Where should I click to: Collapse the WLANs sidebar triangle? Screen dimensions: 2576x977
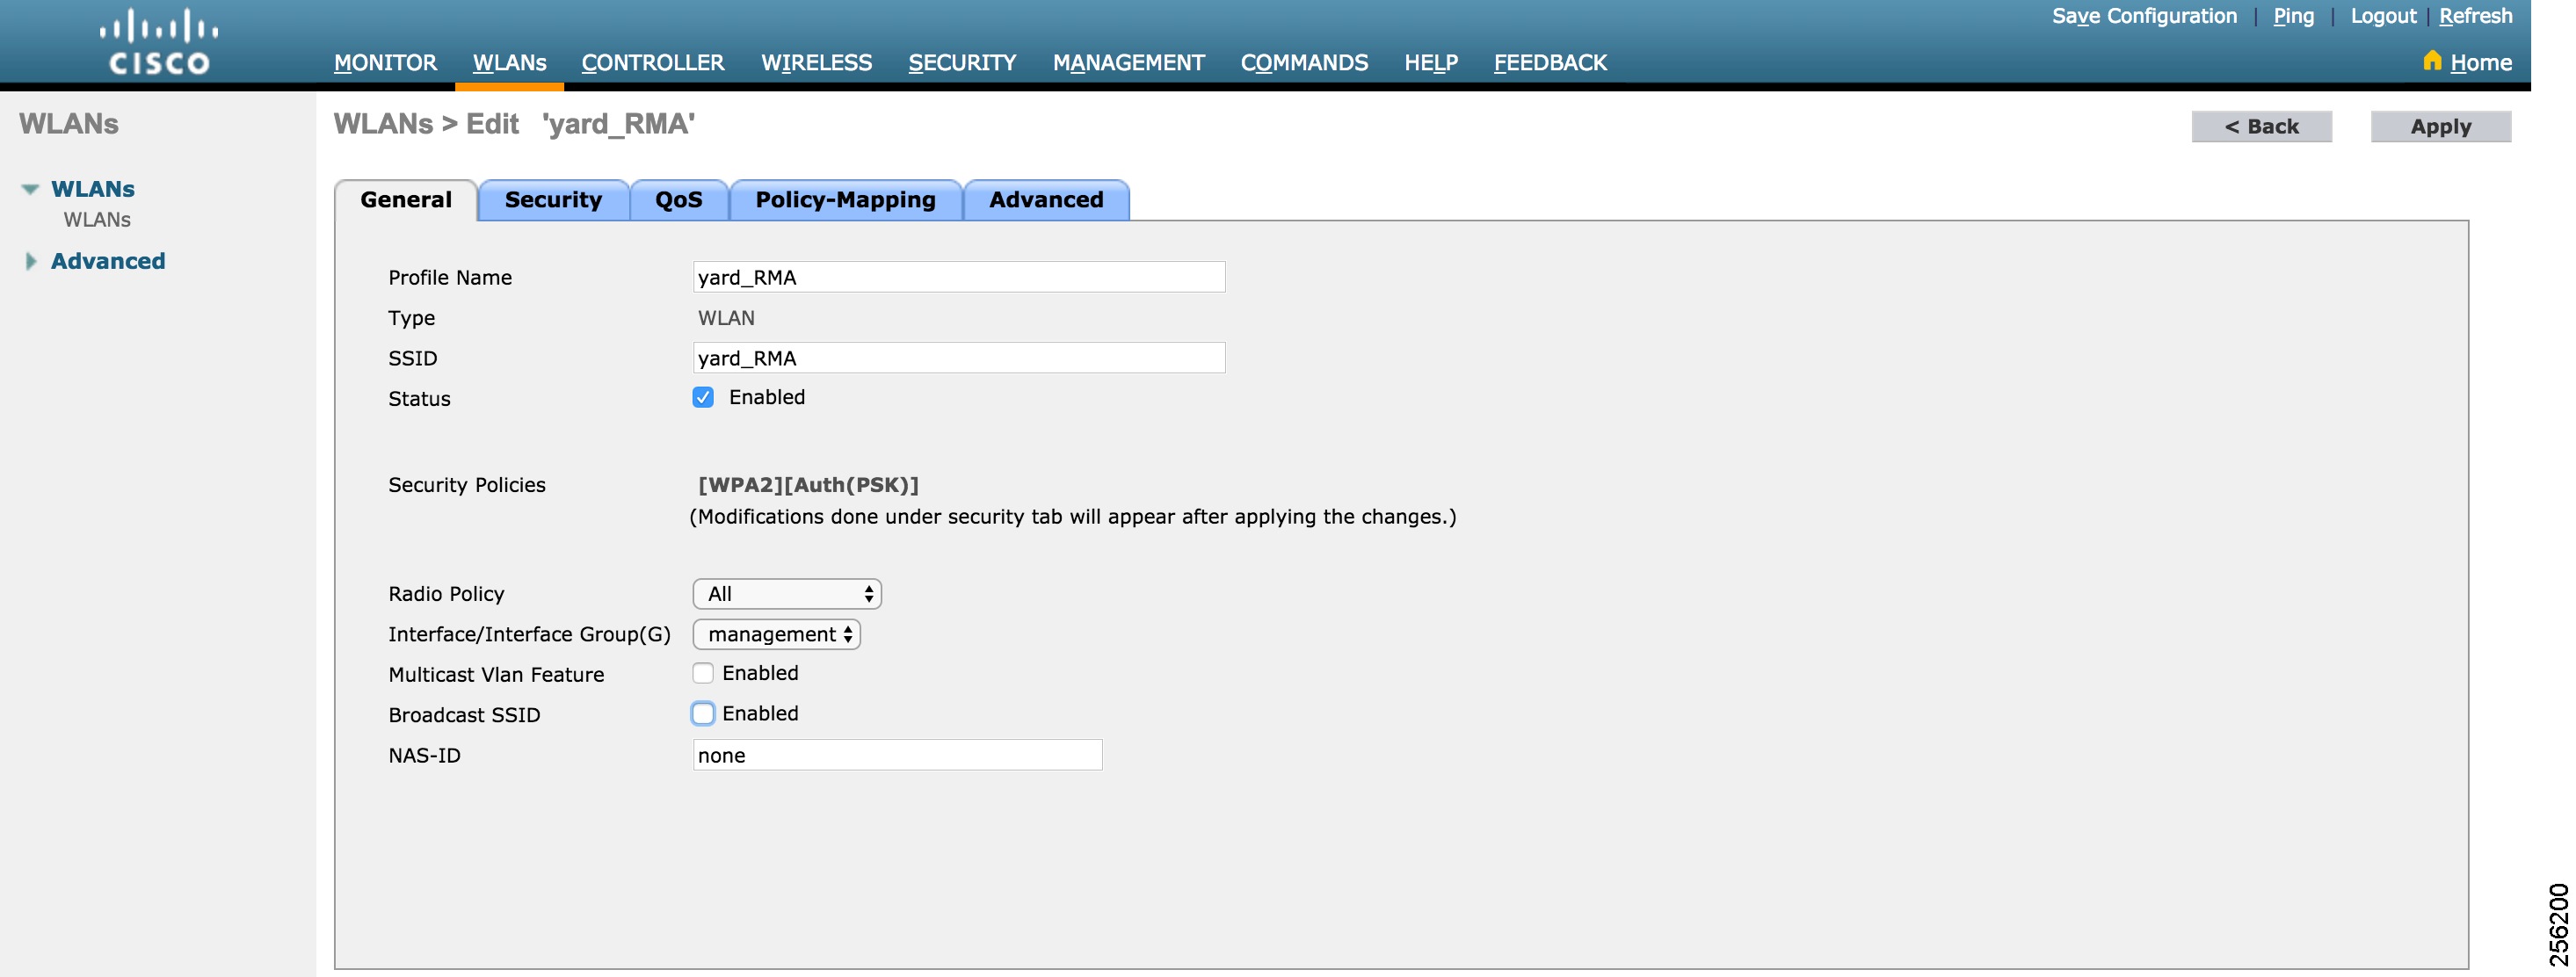[31, 189]
